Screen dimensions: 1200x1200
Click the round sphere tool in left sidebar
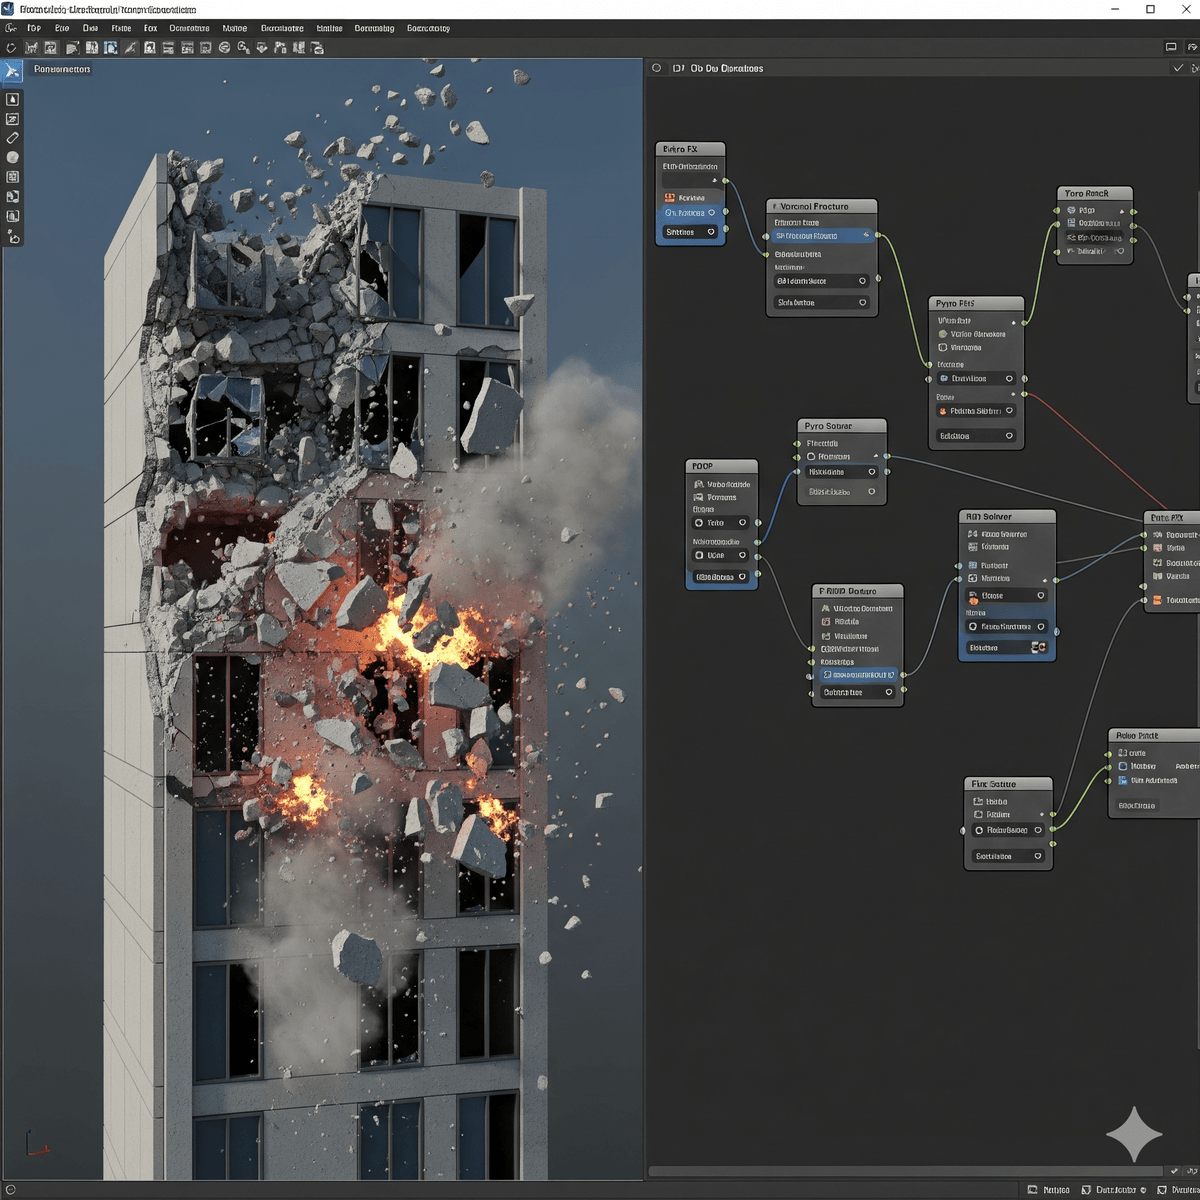[x=13, y=157]
